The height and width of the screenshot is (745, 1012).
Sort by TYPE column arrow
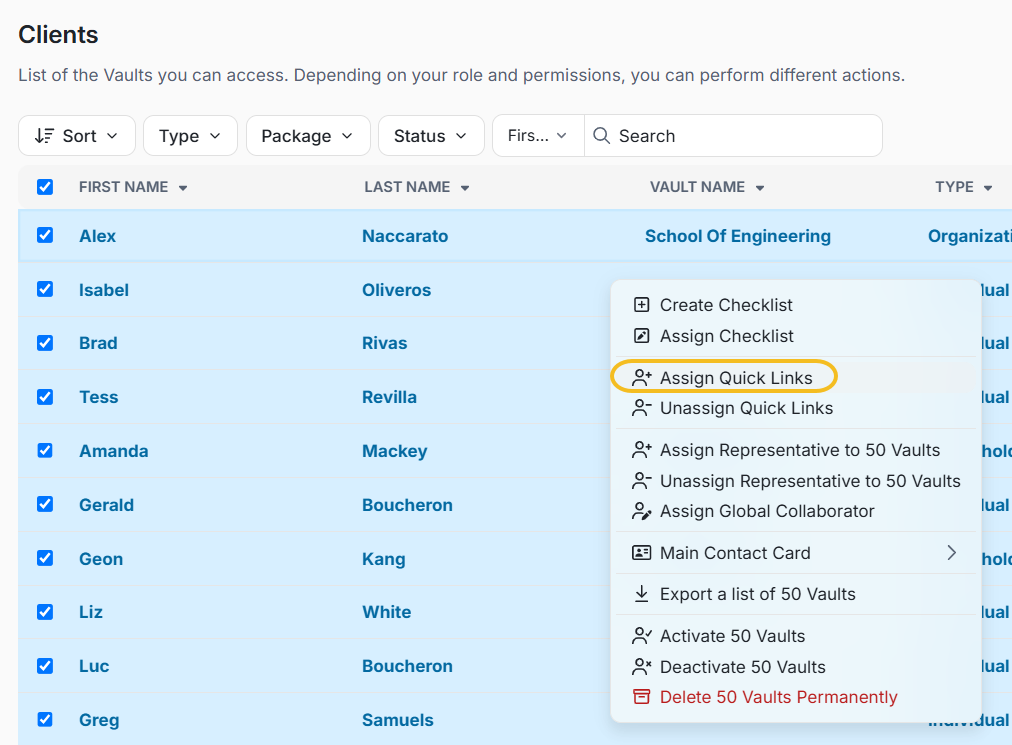pyautogui.click(x=987, y=188)
